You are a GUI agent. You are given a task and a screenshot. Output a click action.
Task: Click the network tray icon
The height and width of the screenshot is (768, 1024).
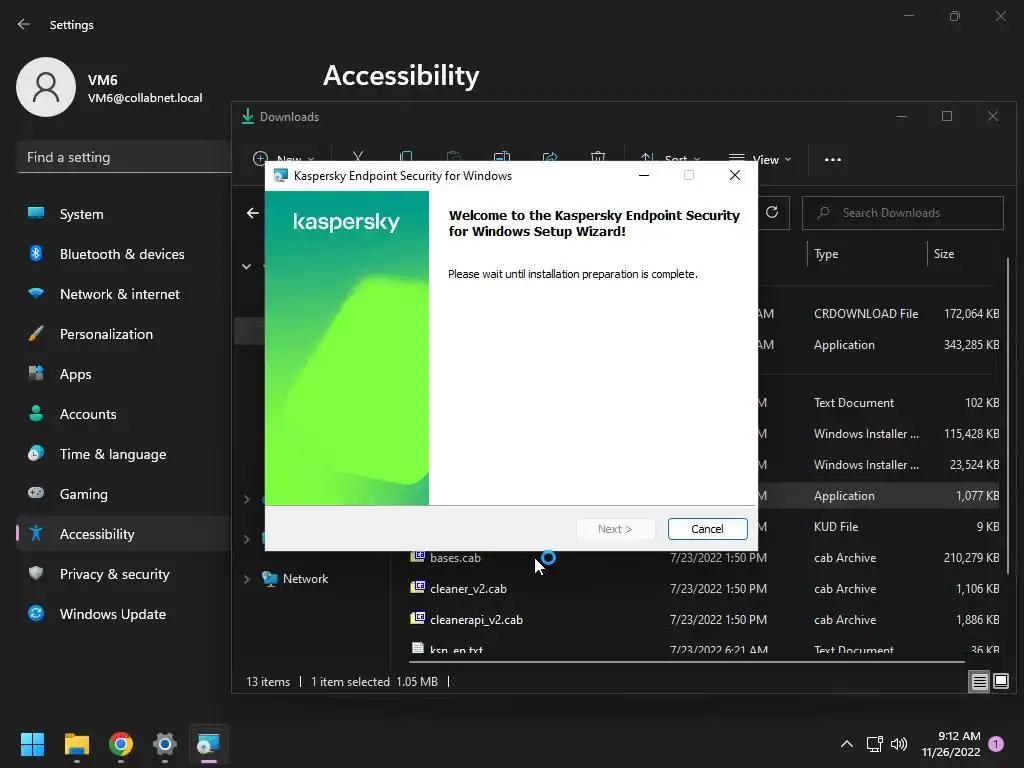tap(874, 744)
